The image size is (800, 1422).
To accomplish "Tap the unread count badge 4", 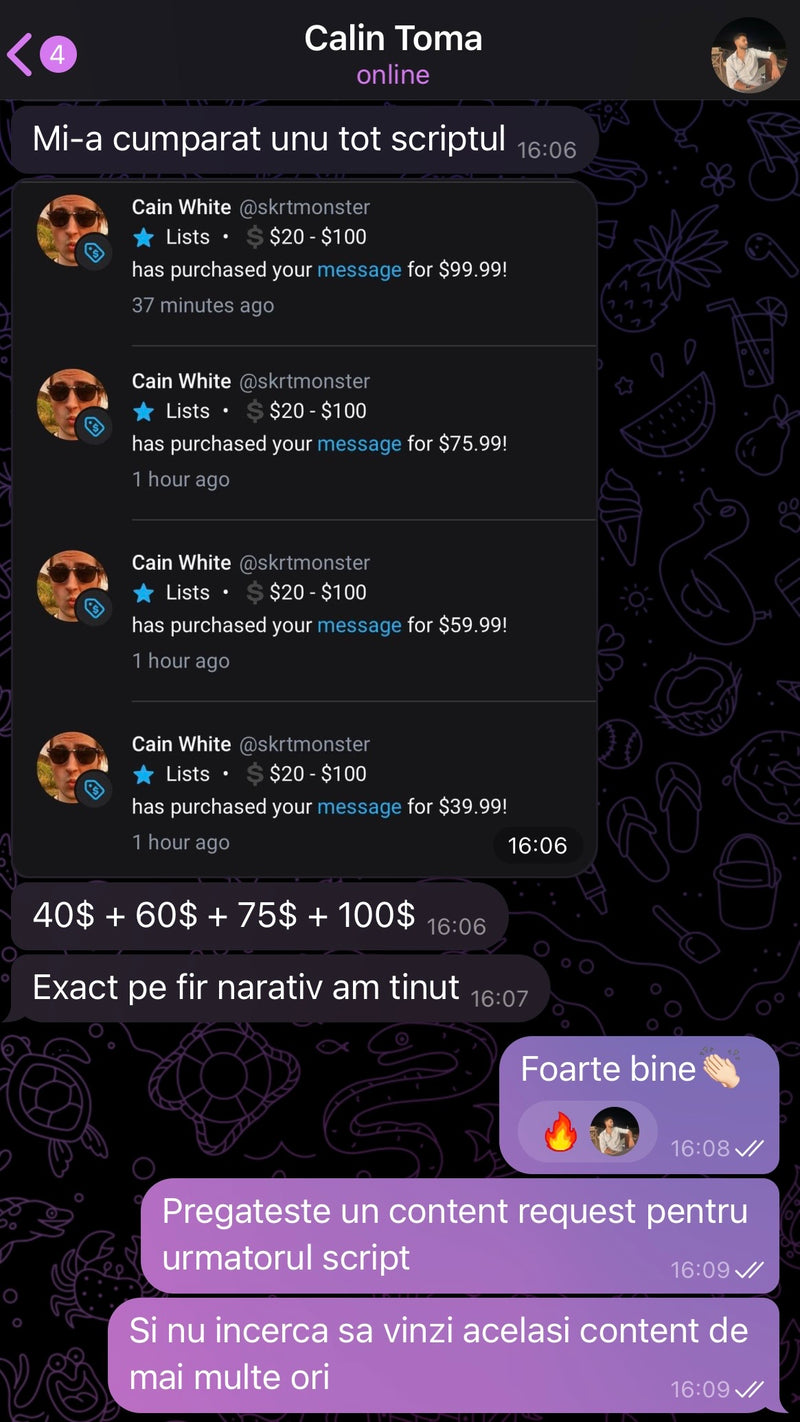I will coord(57,54).
